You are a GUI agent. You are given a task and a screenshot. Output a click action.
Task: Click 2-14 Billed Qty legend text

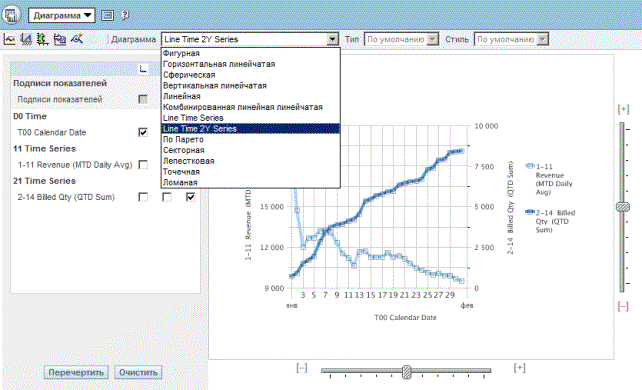(x=555, y=221)
